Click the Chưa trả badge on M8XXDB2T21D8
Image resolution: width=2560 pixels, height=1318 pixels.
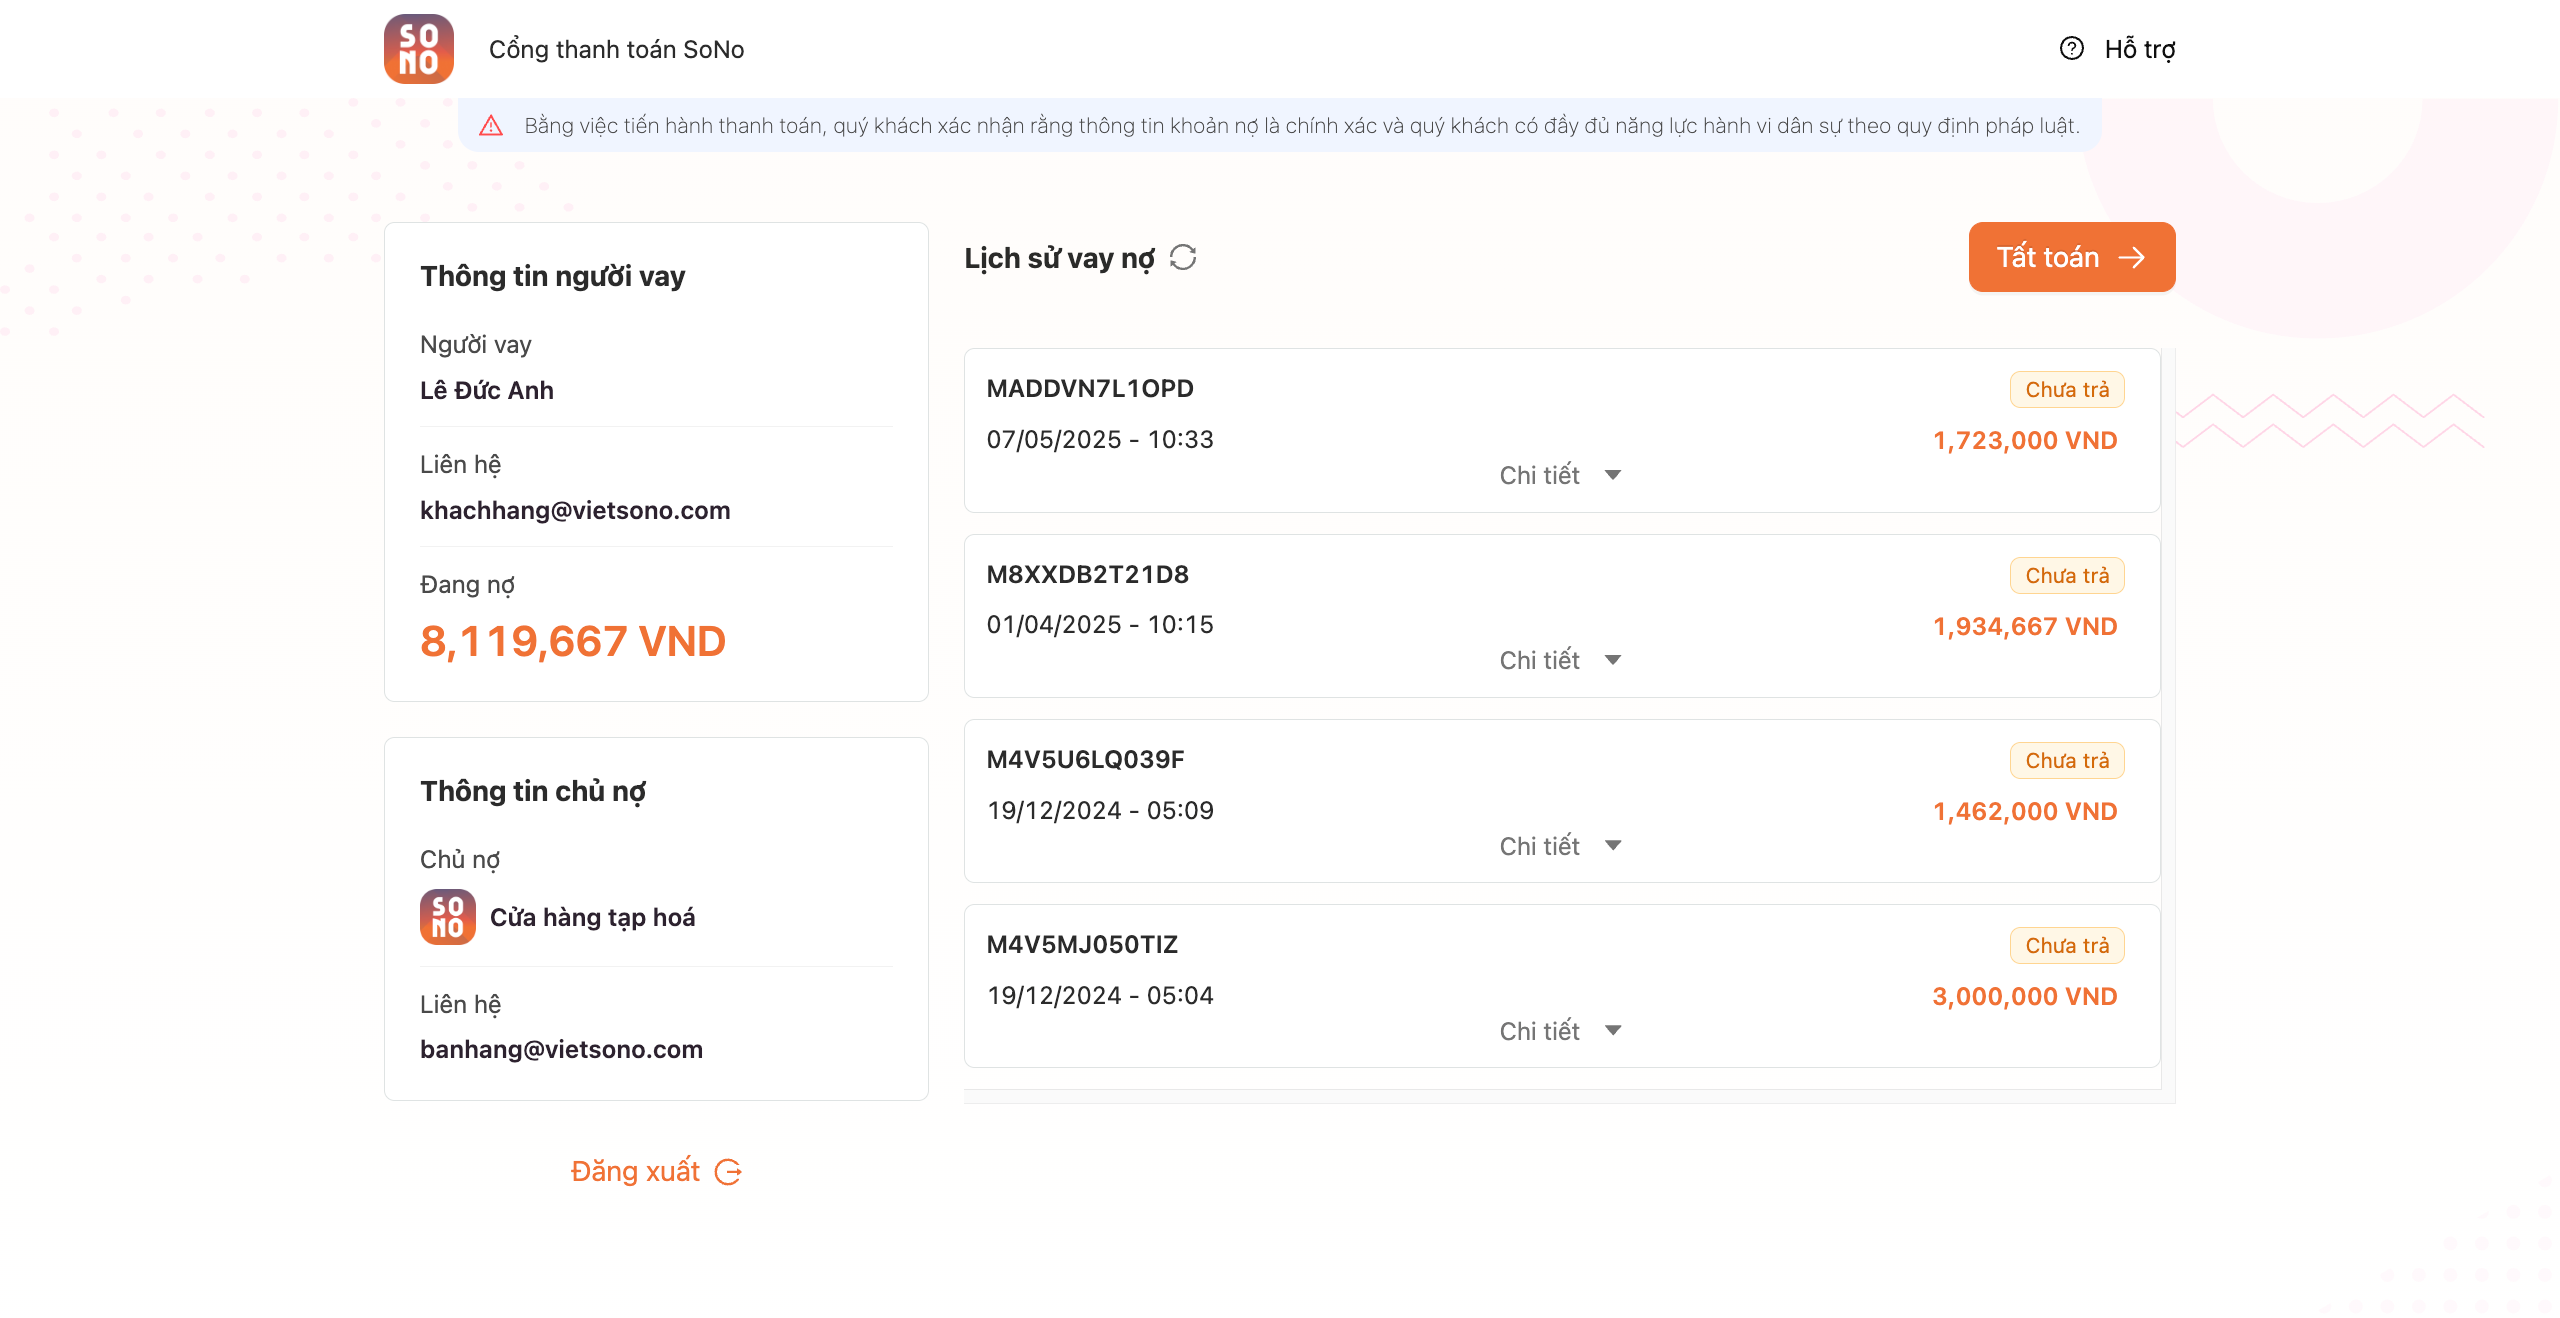2067,576
